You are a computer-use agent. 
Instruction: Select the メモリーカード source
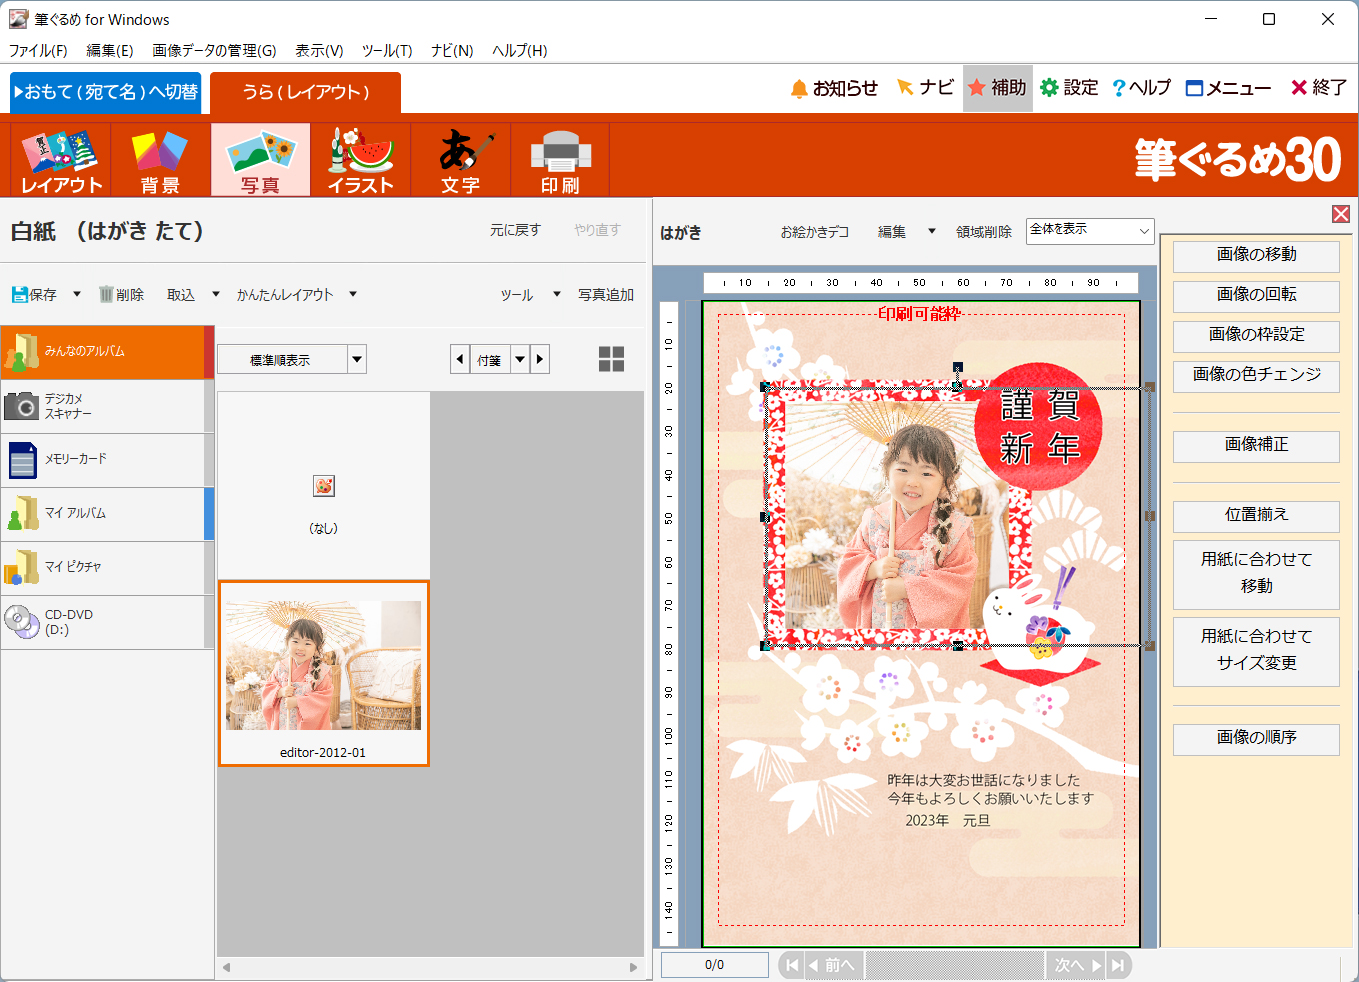107,460
